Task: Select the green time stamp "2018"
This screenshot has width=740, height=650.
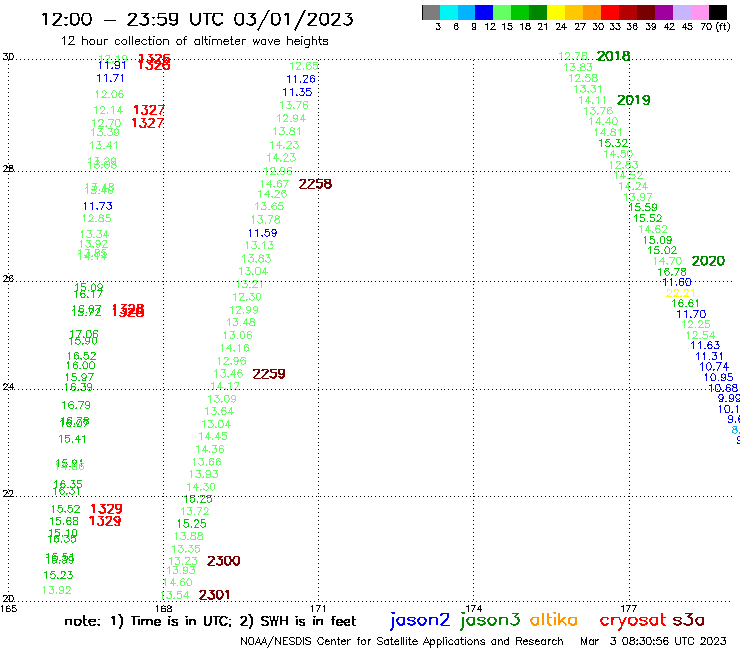Action: point(614,56)
